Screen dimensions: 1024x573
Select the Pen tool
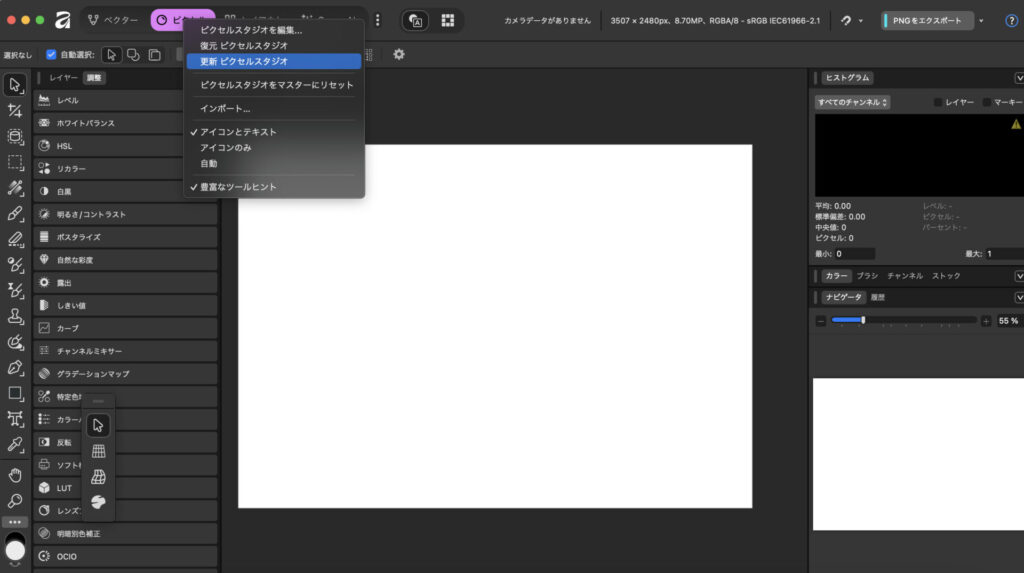pos(15,367)
